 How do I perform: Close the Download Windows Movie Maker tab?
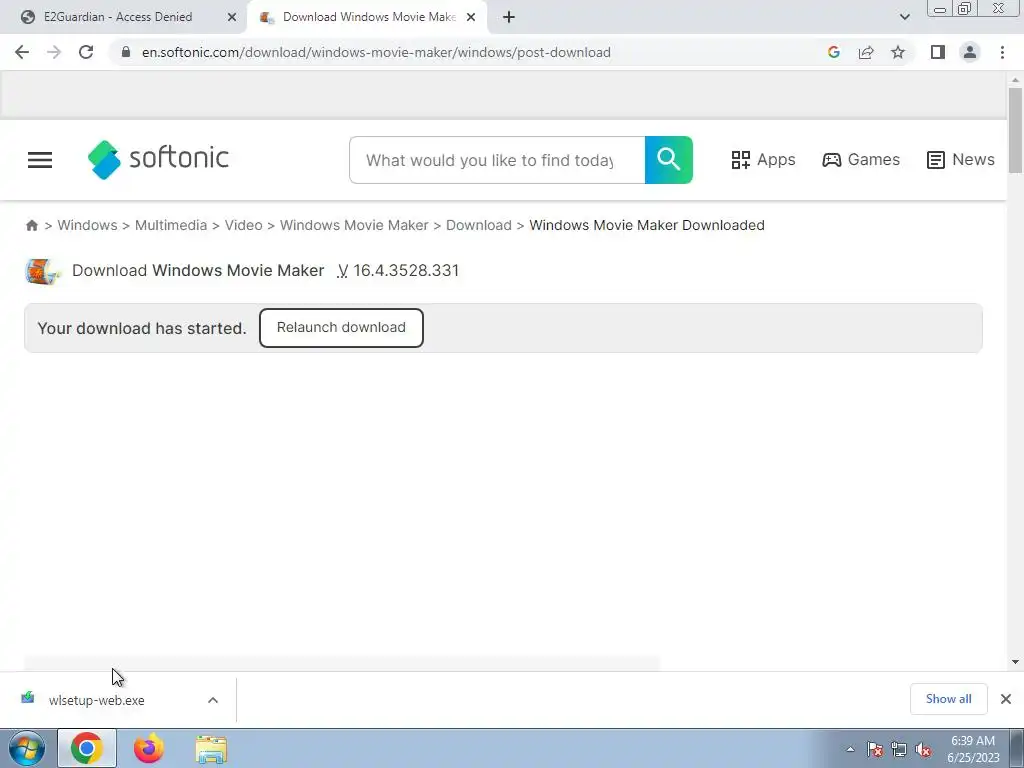[471, 17]
